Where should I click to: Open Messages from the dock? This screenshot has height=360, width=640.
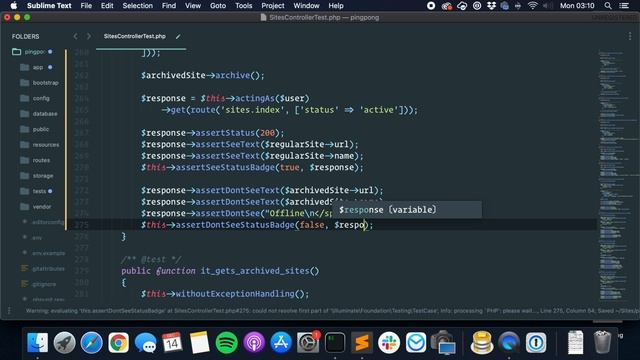pos(145,342)
